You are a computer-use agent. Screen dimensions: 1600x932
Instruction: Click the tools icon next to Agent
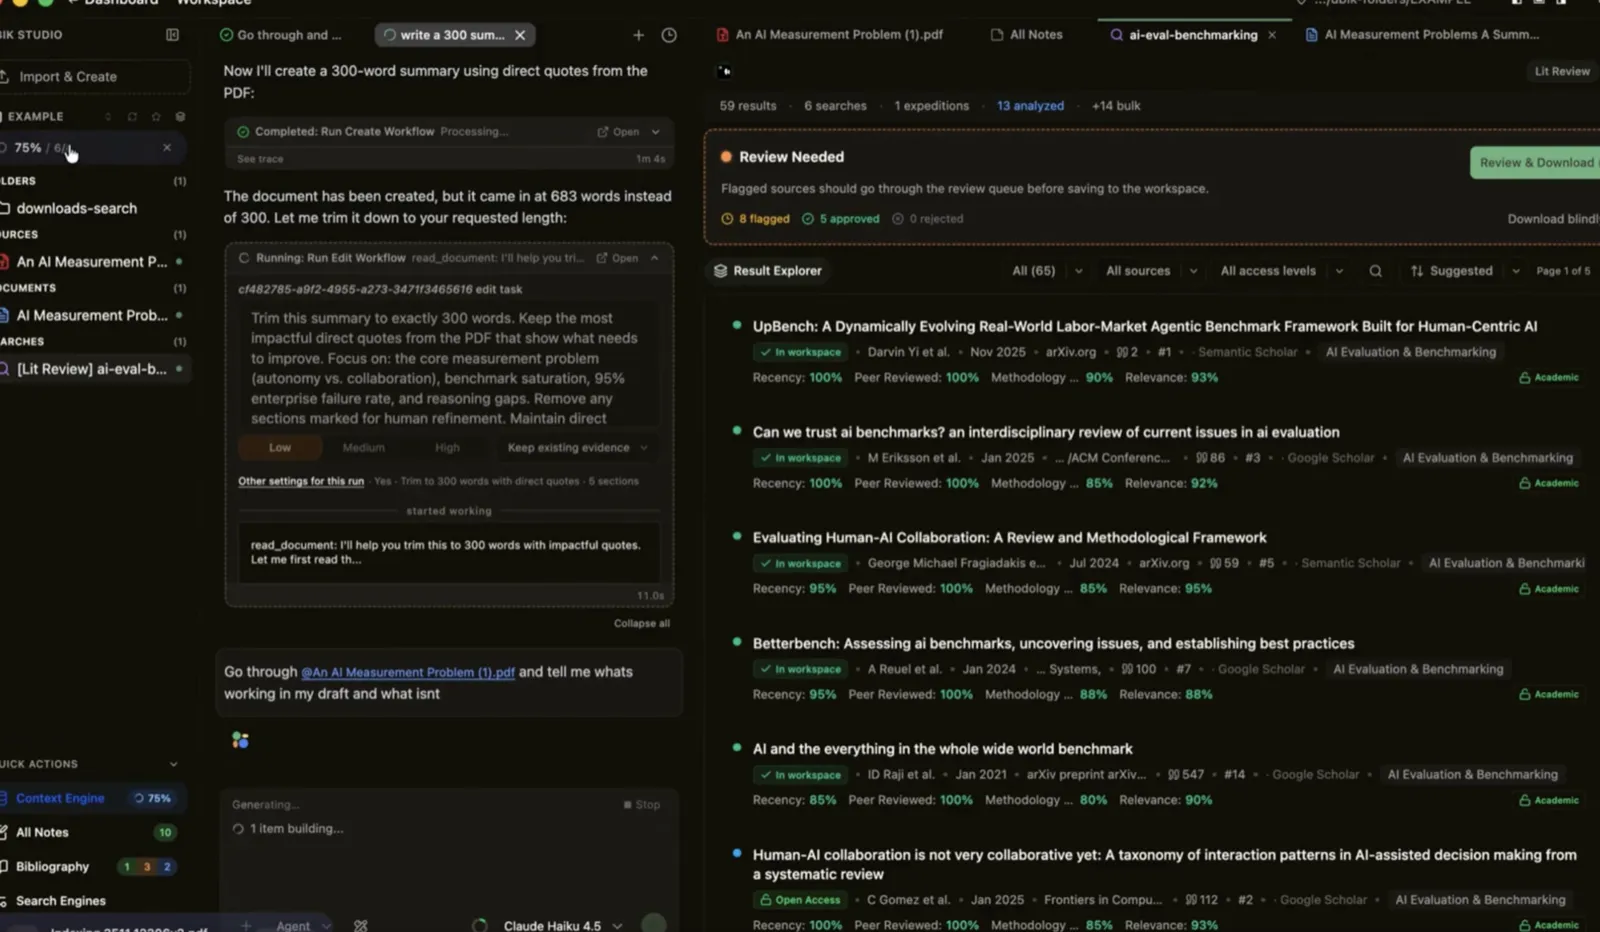tap(361, 926)
